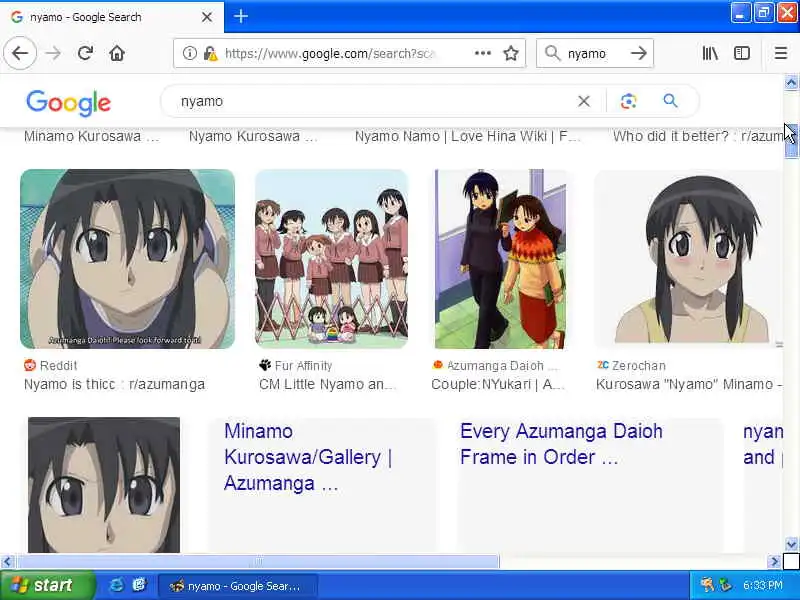Bookmark this page with the star
The height and width of the screenshot is (600, 800).
pyautogui.click(x=511, y=53)
